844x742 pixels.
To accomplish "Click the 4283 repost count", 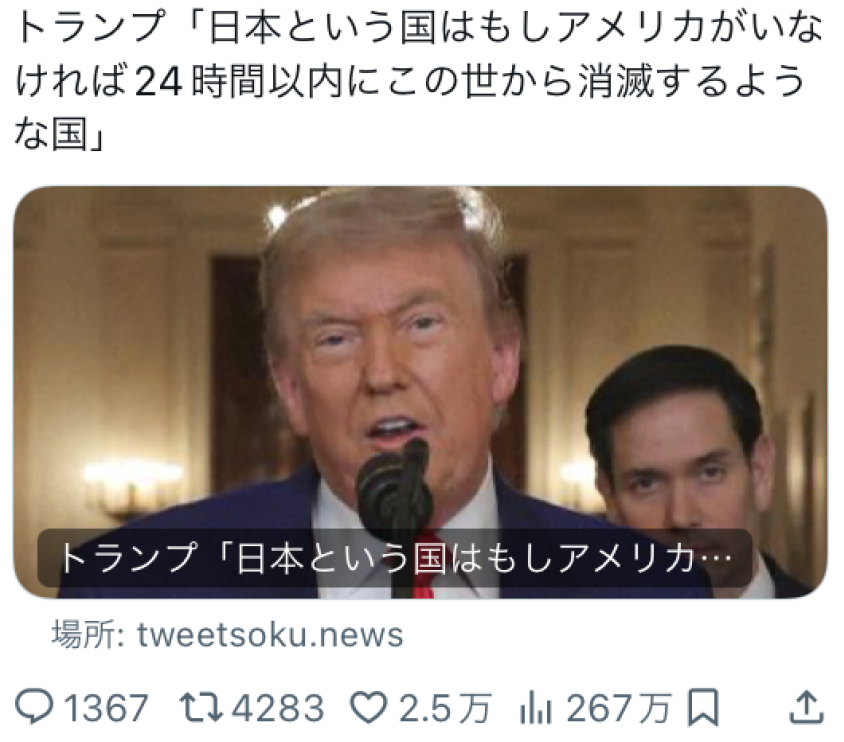I will [278, 707].
